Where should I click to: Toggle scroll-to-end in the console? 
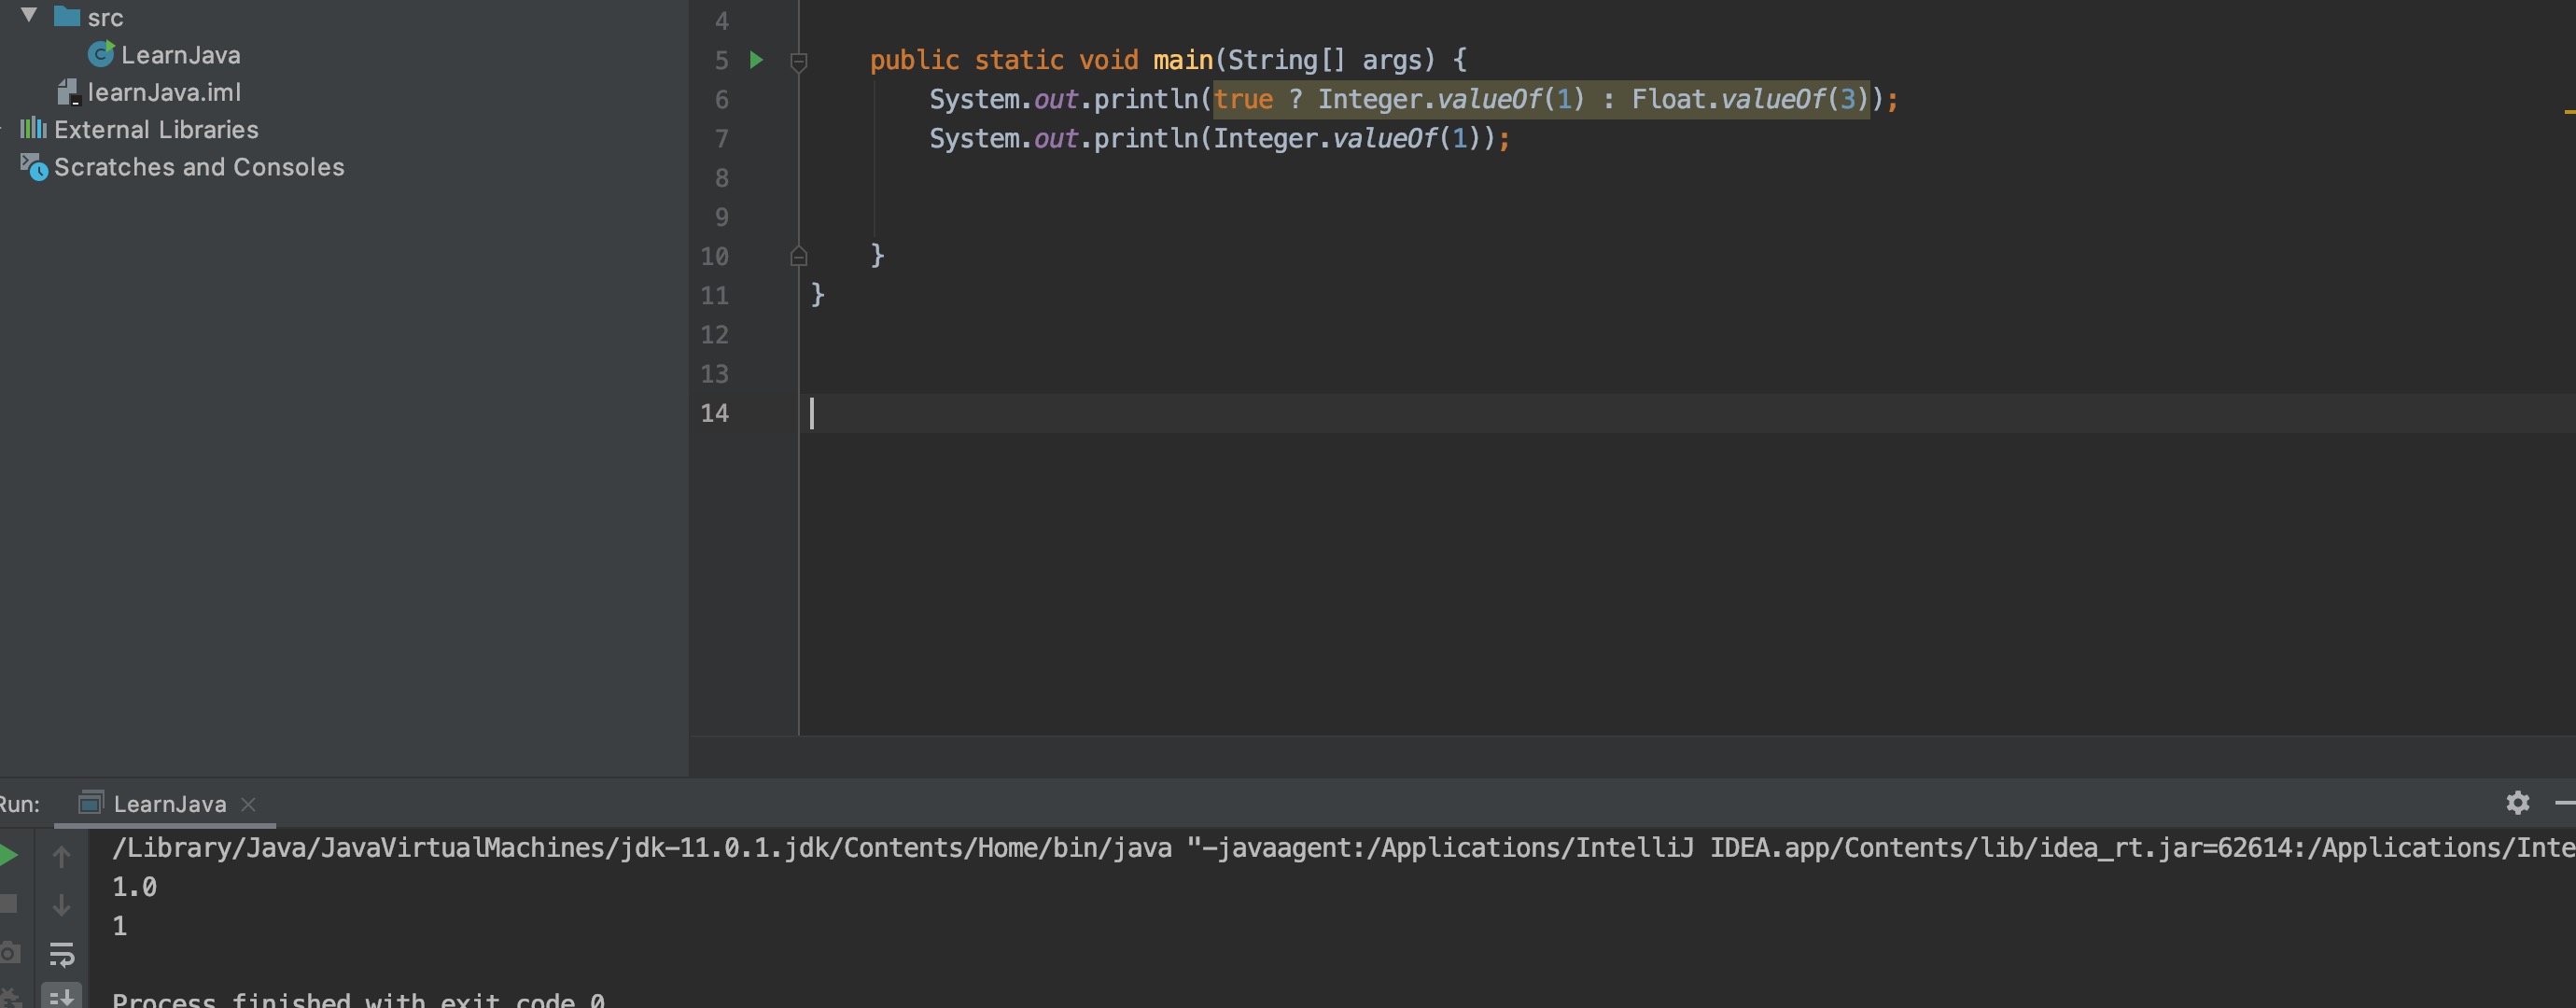click(x=61, y=996)
